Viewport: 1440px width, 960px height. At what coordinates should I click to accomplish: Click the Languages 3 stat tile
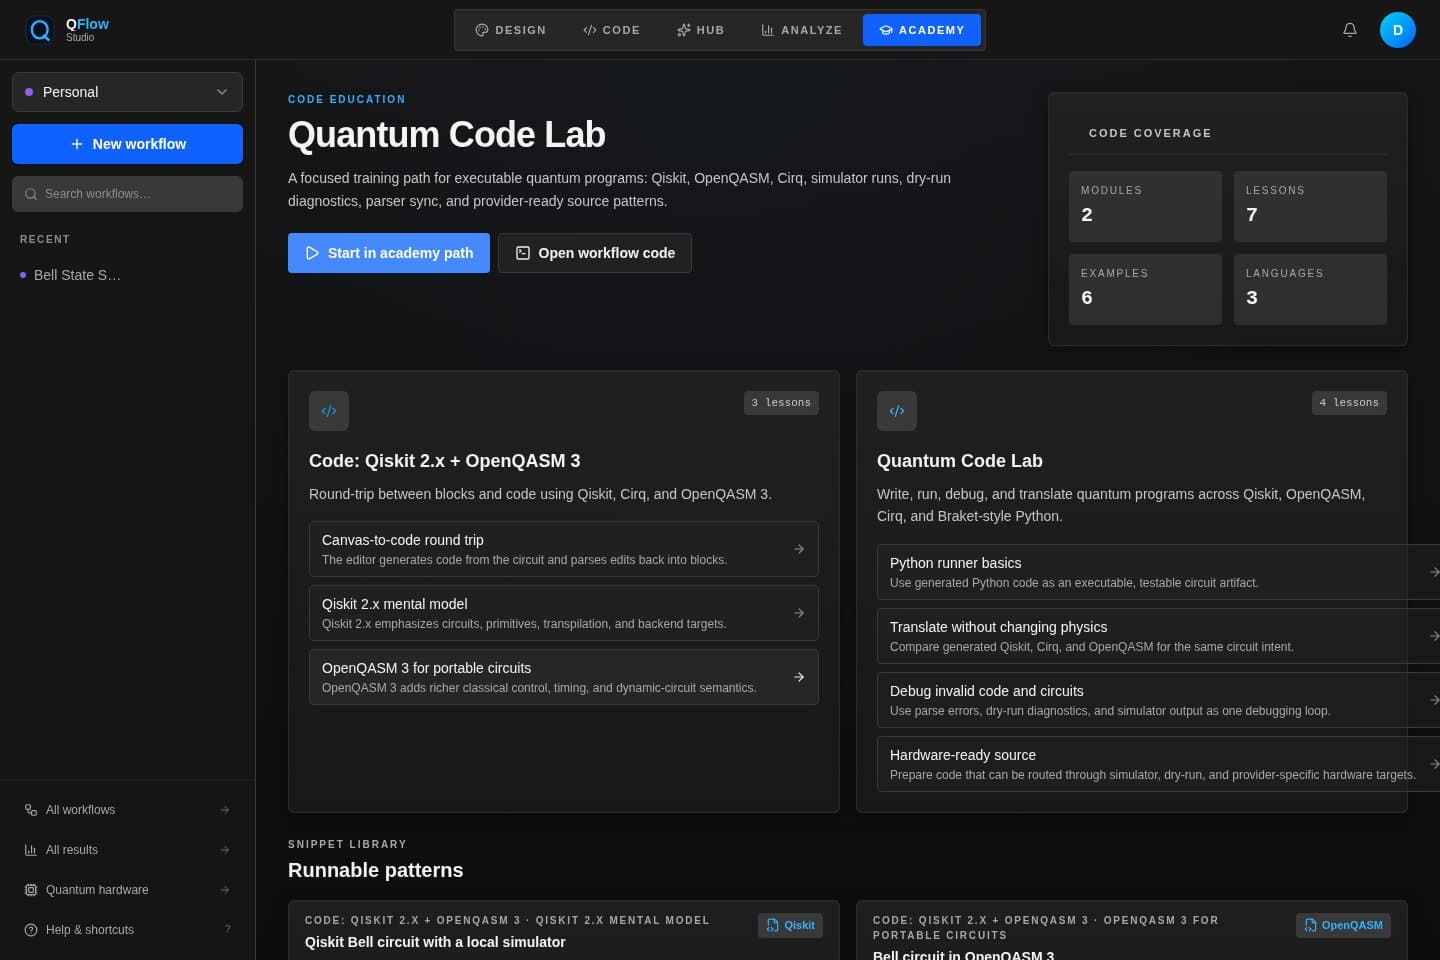[1310, 289]
